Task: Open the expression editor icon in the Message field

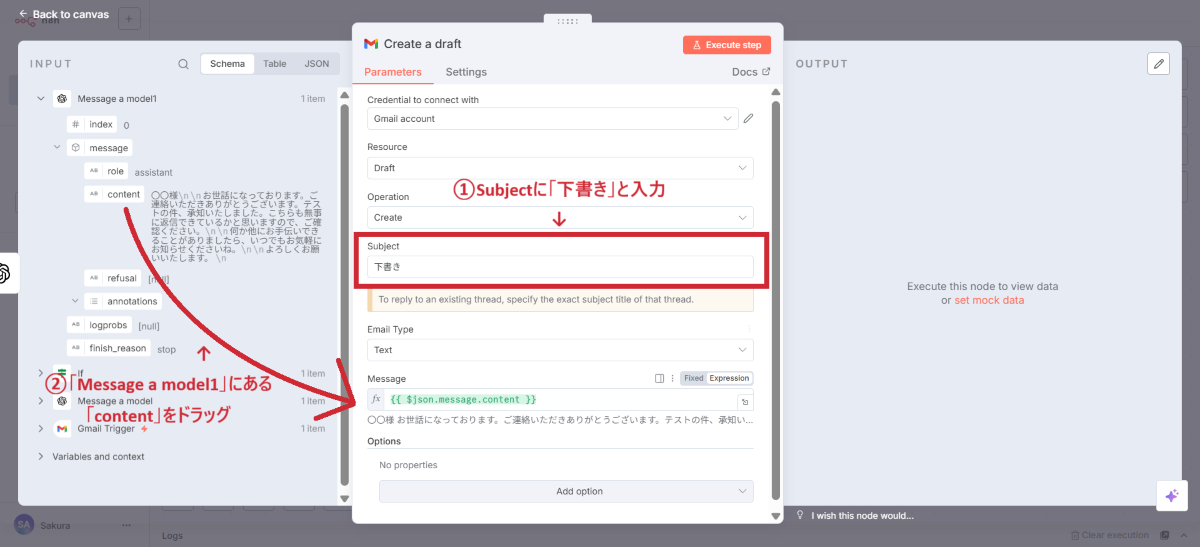Action: pyautogui.click(x=745, y=402)
